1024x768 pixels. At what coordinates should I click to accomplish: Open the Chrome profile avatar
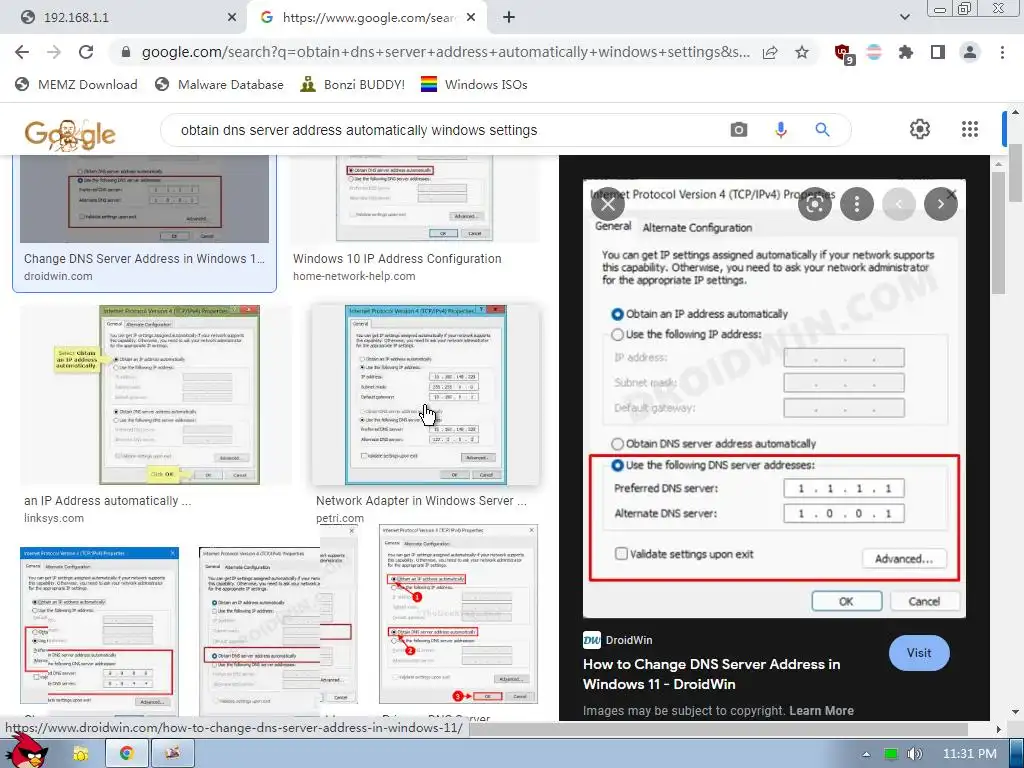[970, 52]
